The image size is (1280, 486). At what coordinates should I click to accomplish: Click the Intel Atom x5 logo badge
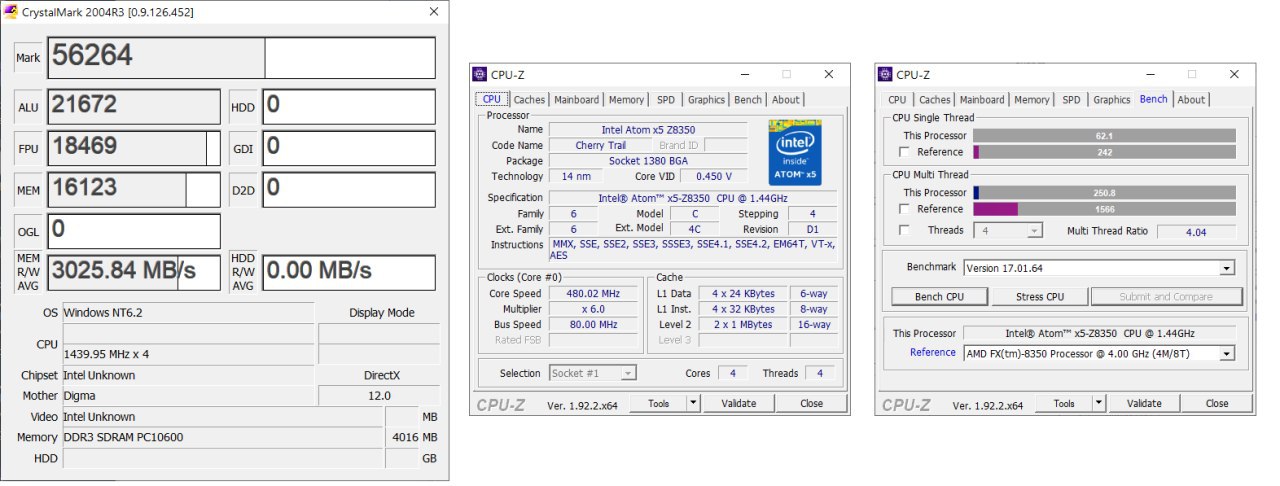[795, 152]
